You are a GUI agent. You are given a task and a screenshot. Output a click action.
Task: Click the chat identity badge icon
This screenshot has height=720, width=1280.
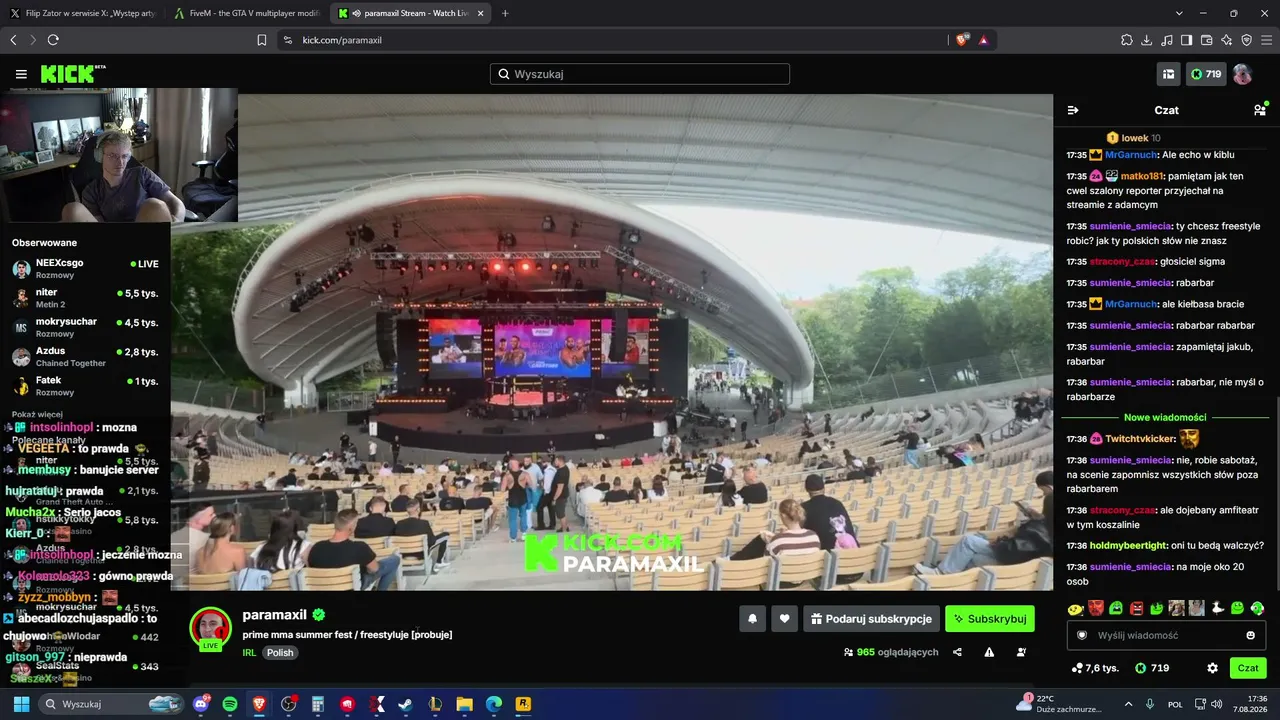(1082, 635)
